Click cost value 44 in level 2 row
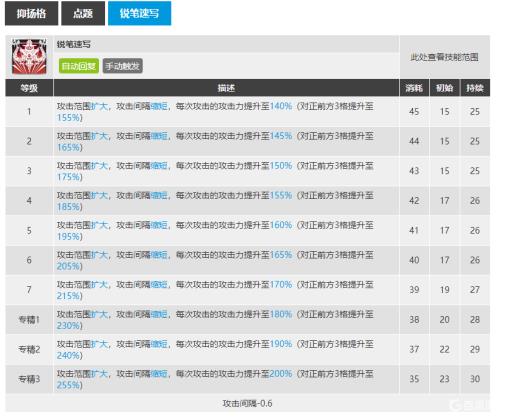512x418 pixels. coord(414,141)
